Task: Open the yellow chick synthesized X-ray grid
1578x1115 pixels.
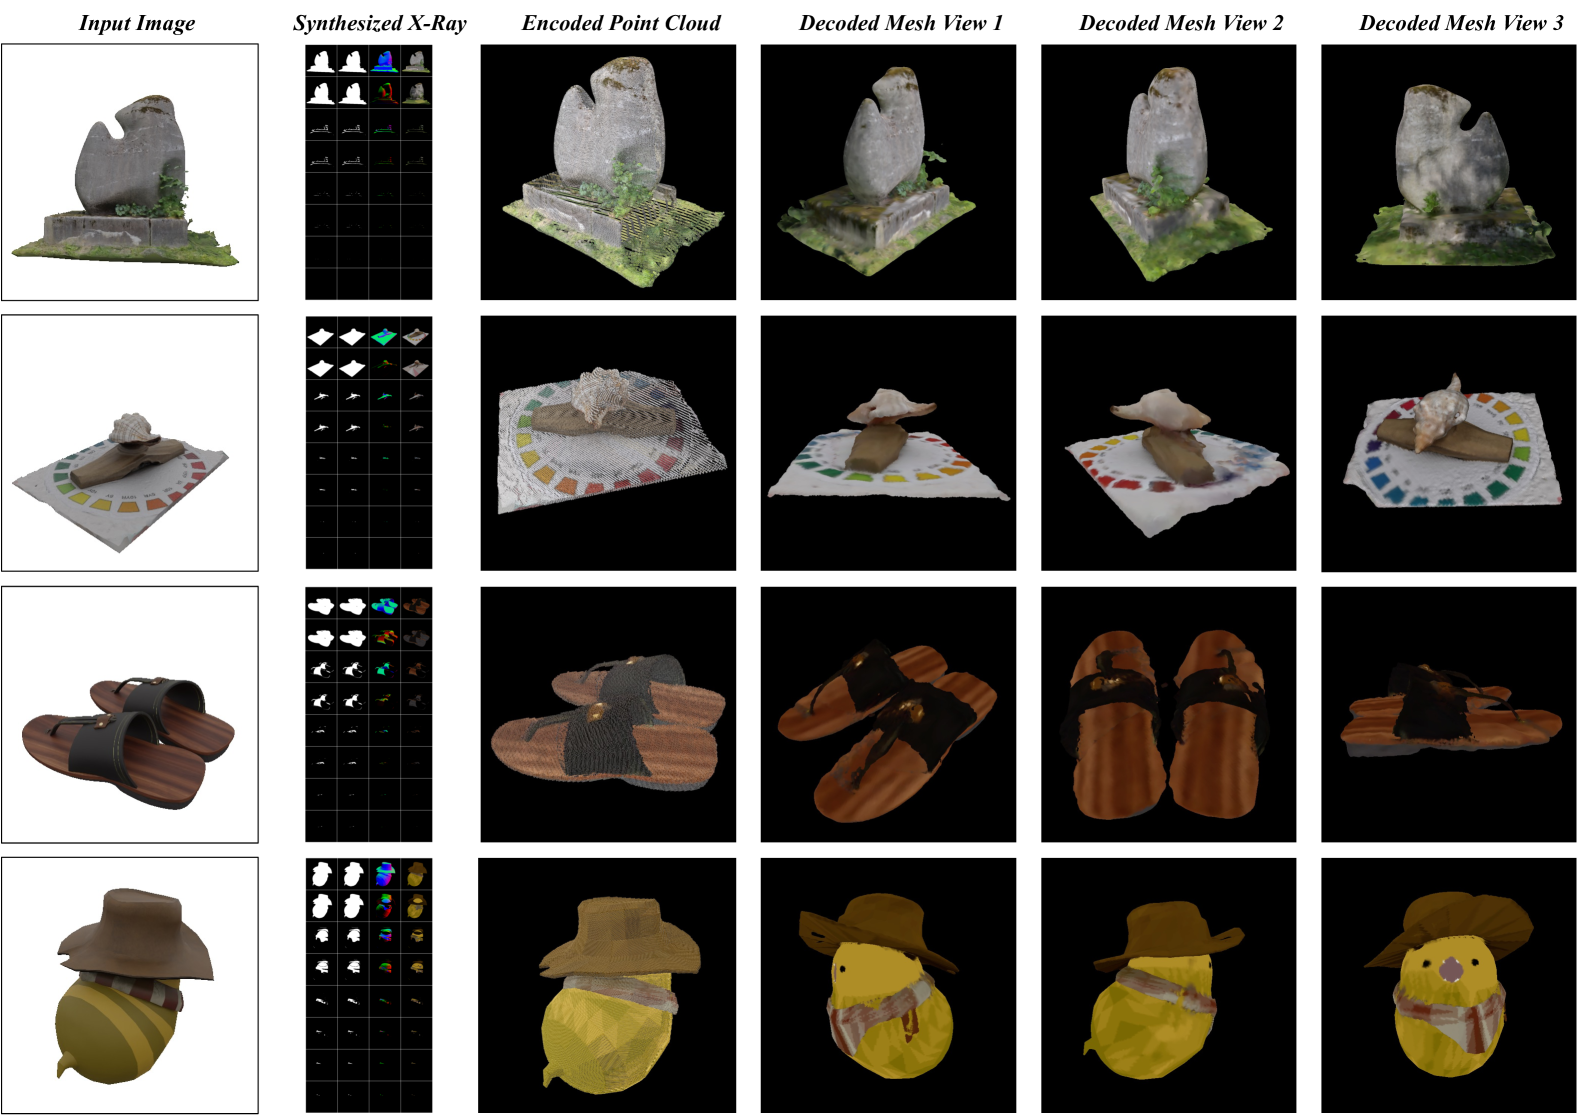Action: 369,985
